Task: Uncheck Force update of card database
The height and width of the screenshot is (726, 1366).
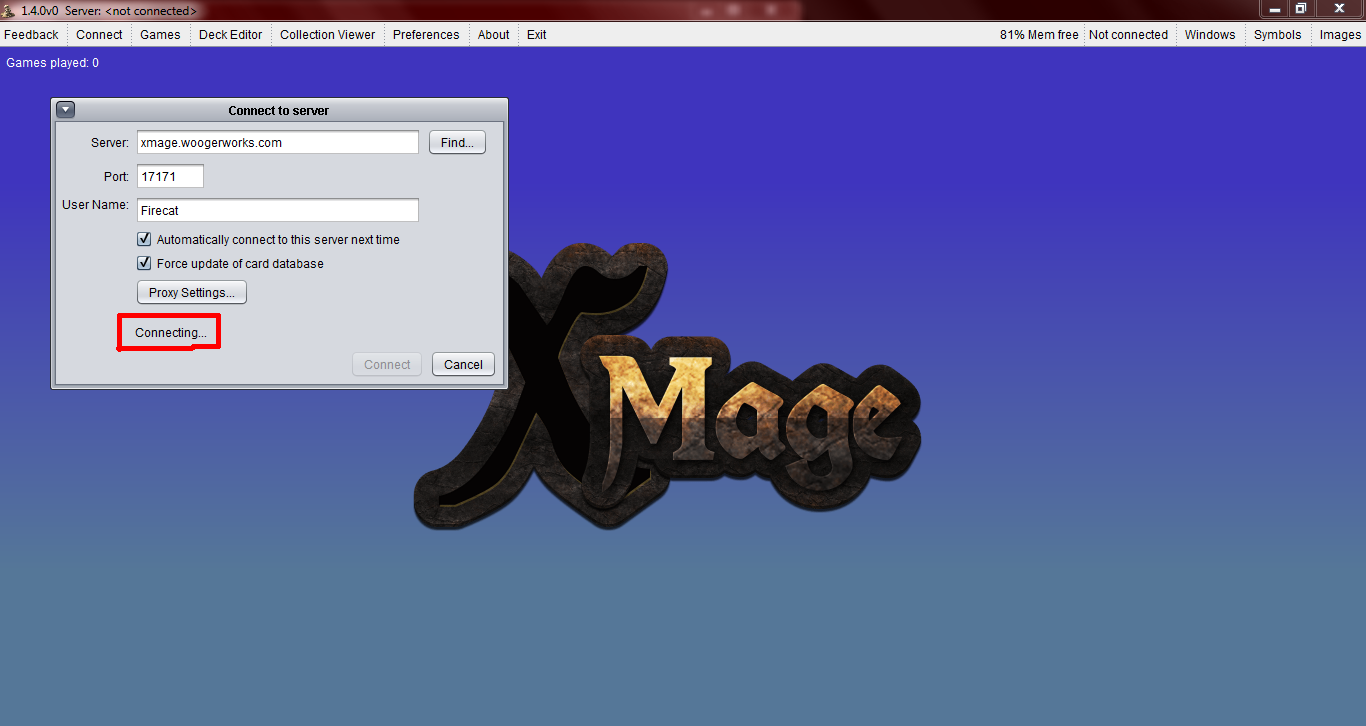Action: click(x=144, y=264)
